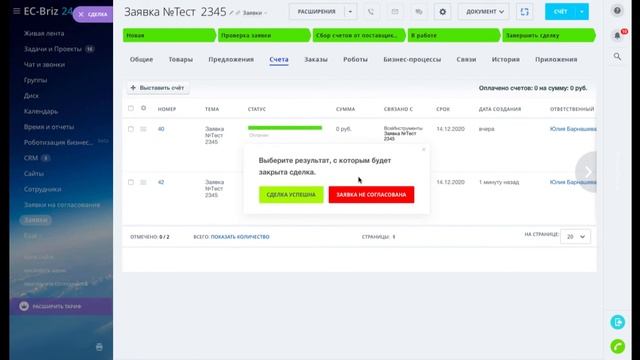Click the expand fullscreen icon button
This screenshot has width=640, height=360.
(x=524, y=12)
